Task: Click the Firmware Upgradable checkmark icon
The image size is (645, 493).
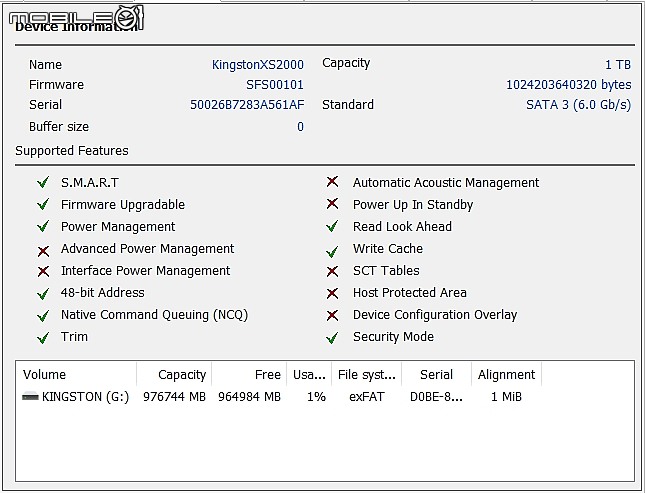Action: [43, 204]
